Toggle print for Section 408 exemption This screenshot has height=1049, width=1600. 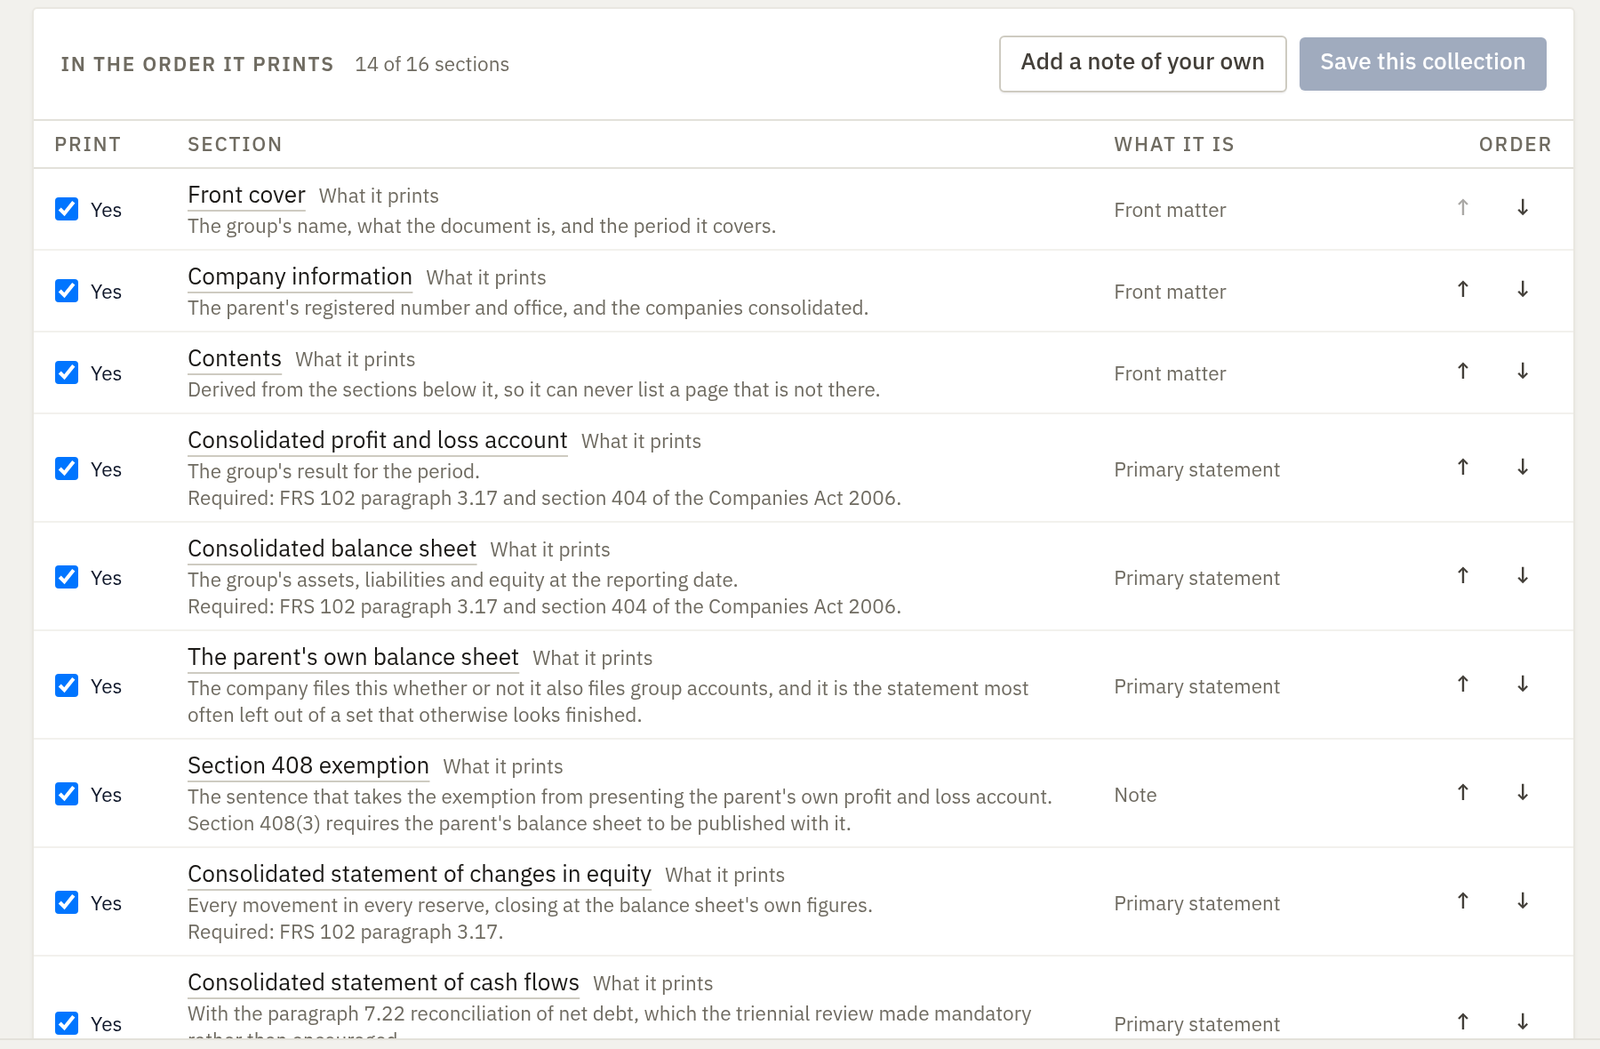67,794
